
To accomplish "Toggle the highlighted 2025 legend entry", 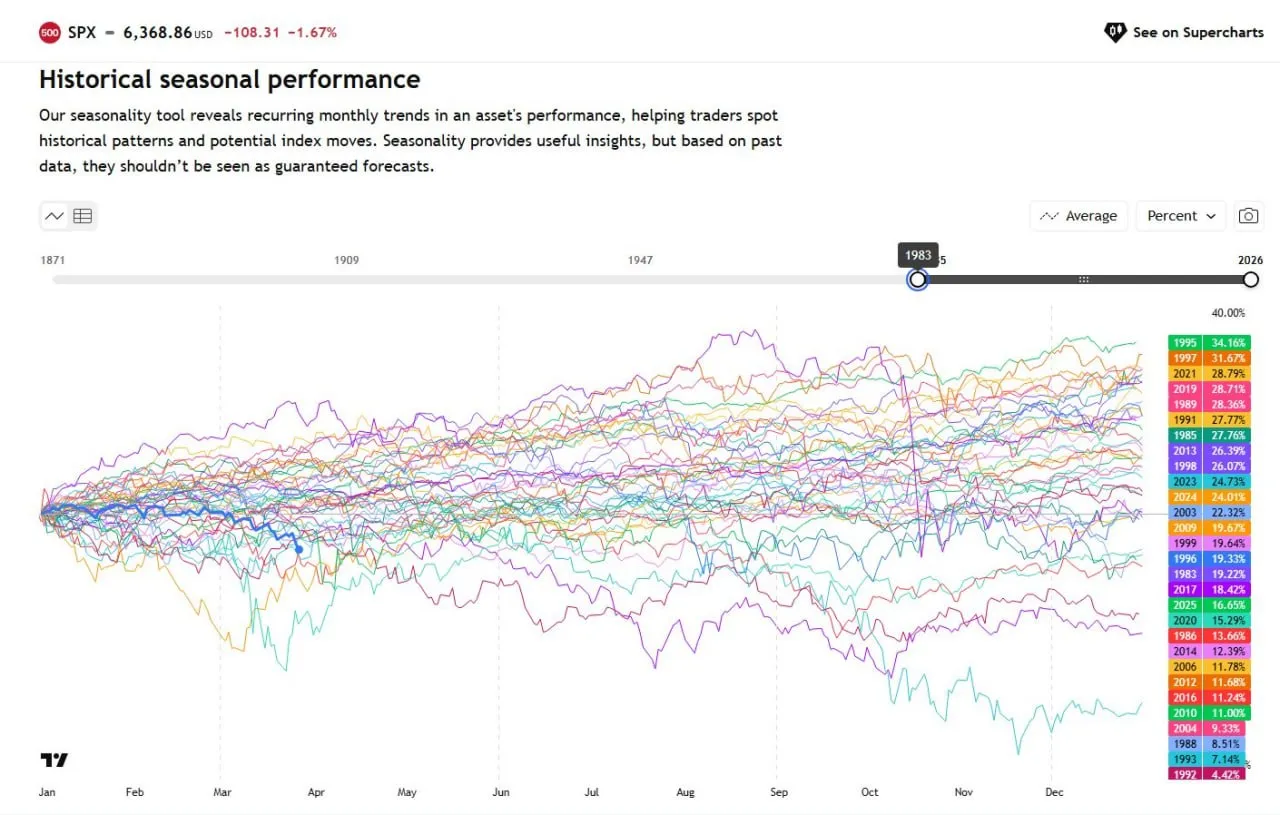I will coord(1207,604).
